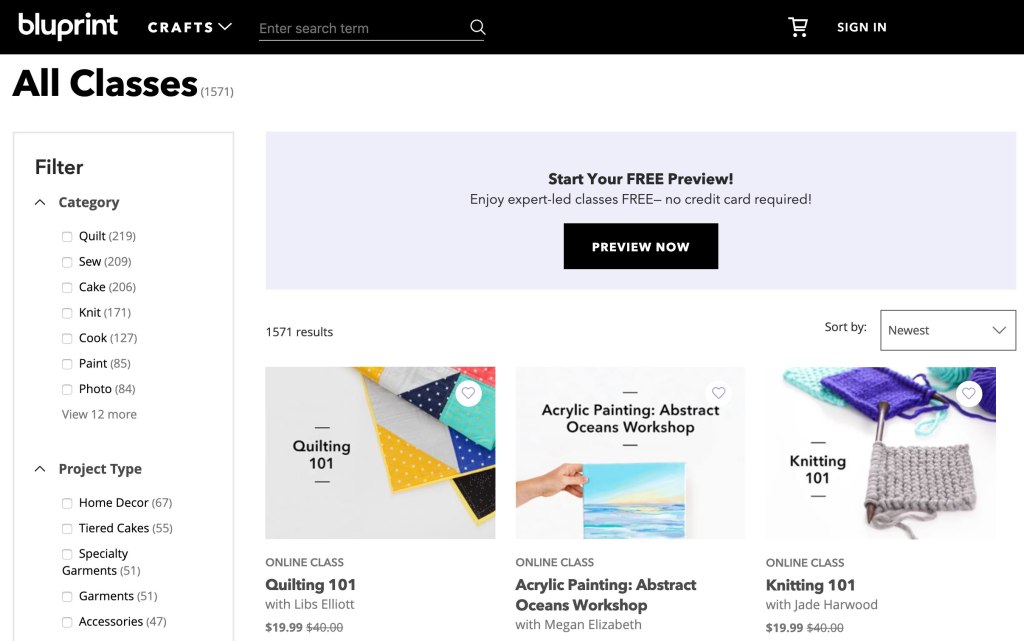Open the Knitting 101 class thumbnail
This screenshot has height=641, width=1024.
(880, 453)
